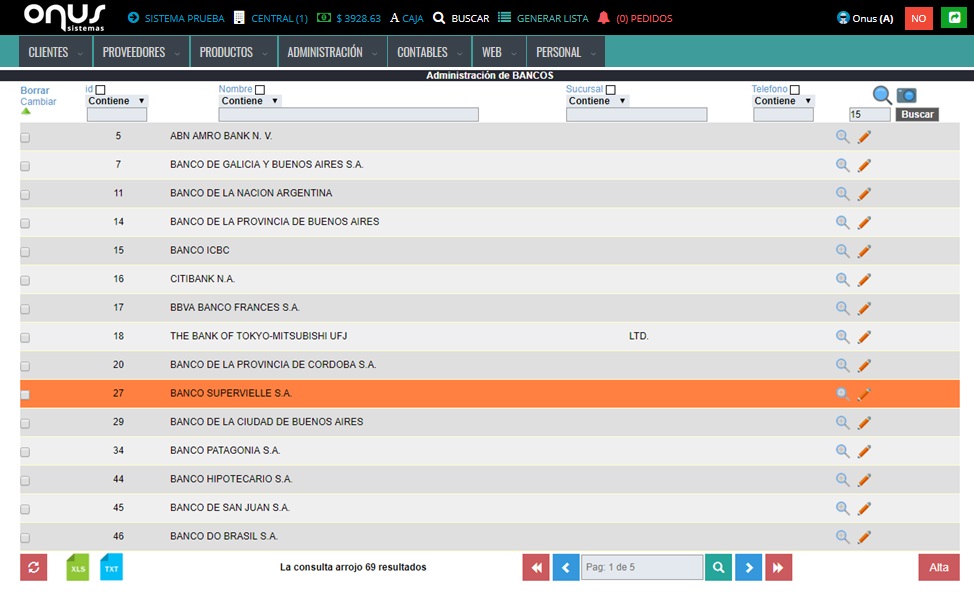Click the Borrar link
974x595 pixels.
(35, 91)
